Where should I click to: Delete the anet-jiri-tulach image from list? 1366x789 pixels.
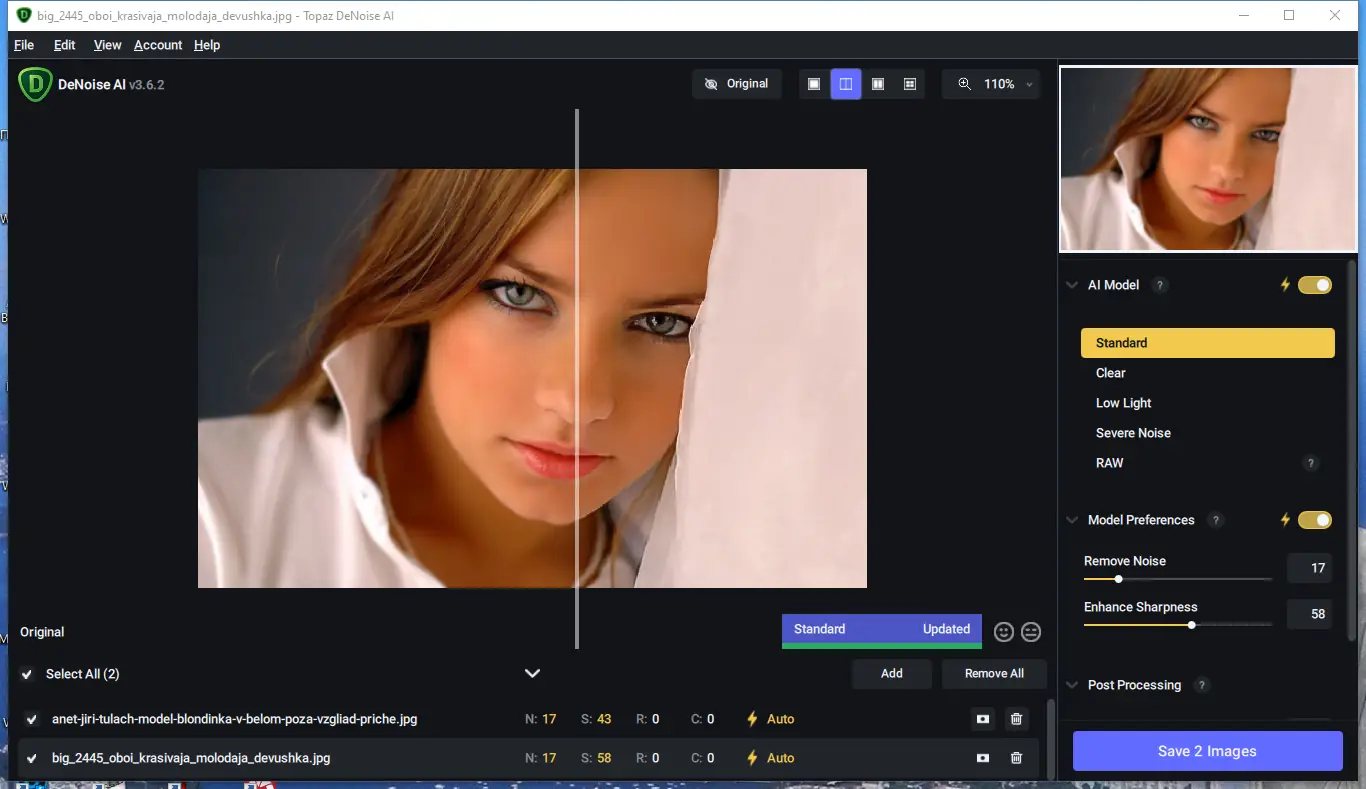[1016, 719]
